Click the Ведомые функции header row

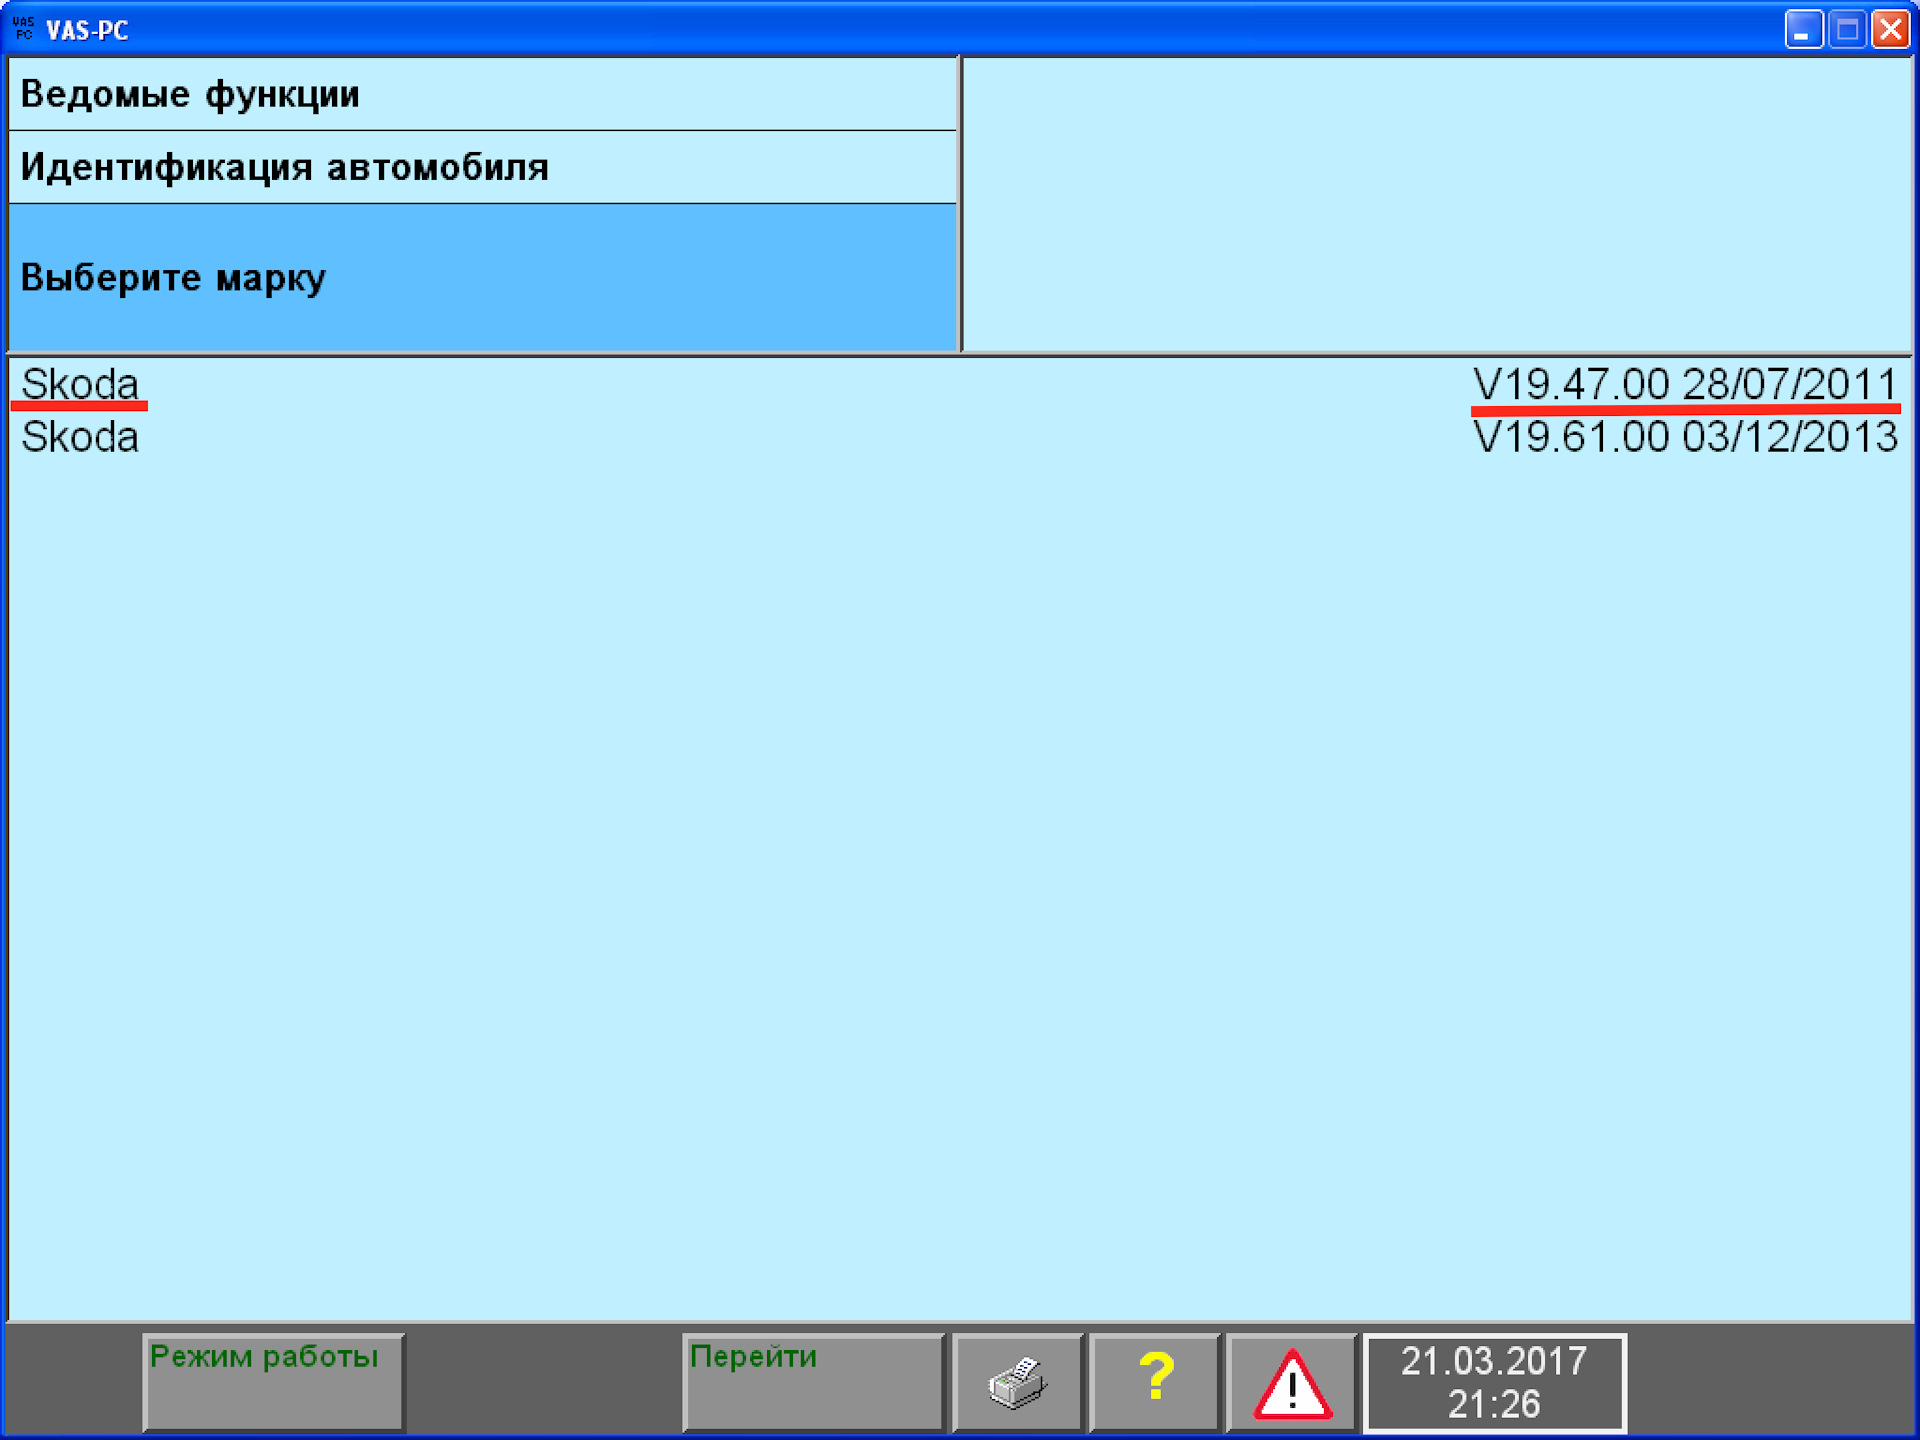tap(482, 94)
